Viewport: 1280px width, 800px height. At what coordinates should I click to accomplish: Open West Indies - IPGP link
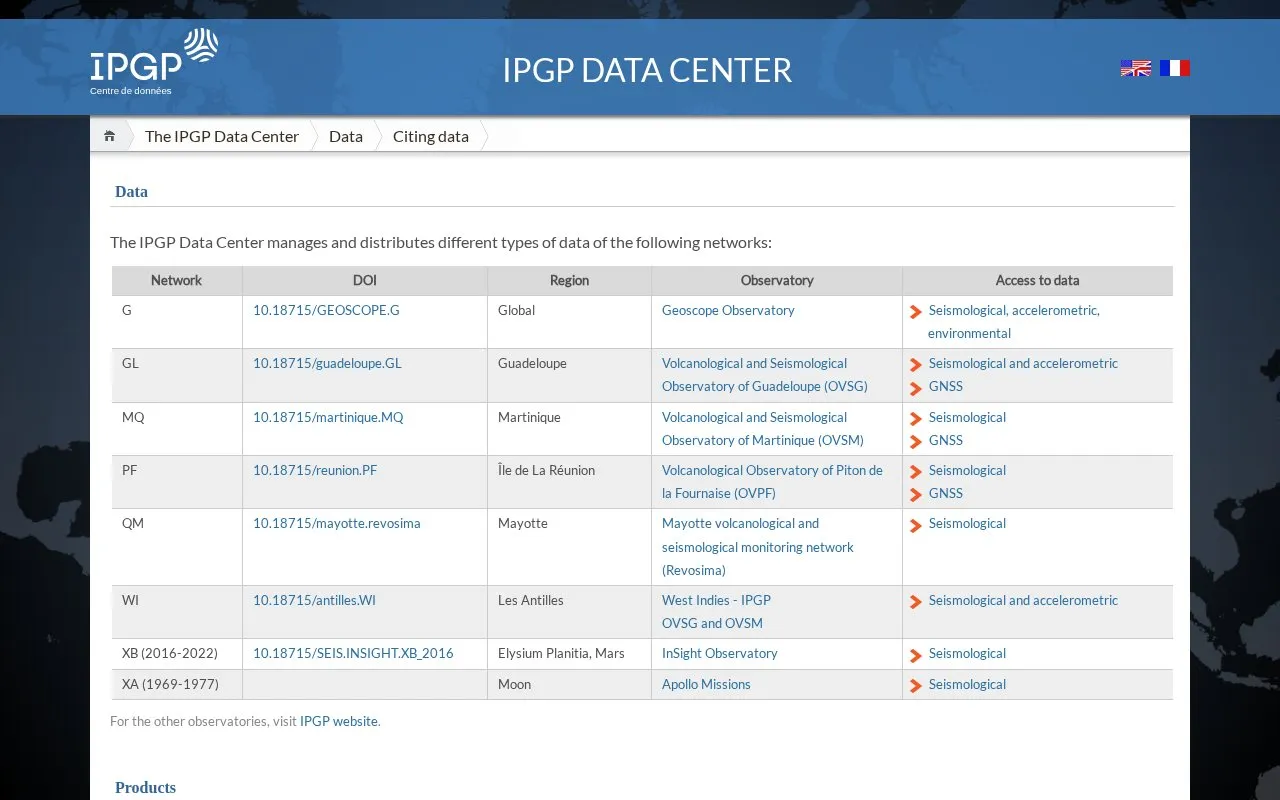pyautogui.click(x=716, y=600)
